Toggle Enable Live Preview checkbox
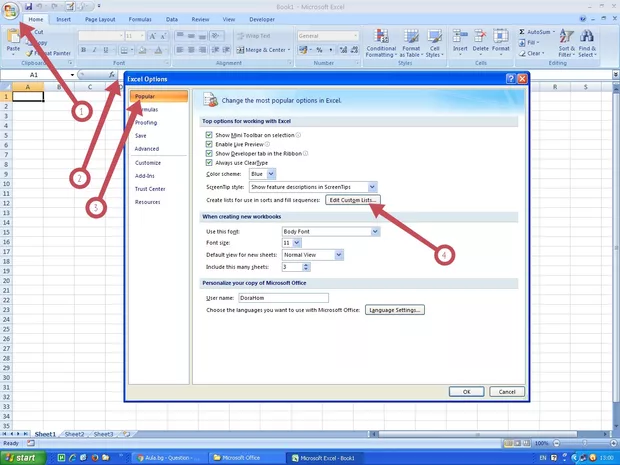This screenshot has width=620, height=465. [x=209, y=144]
